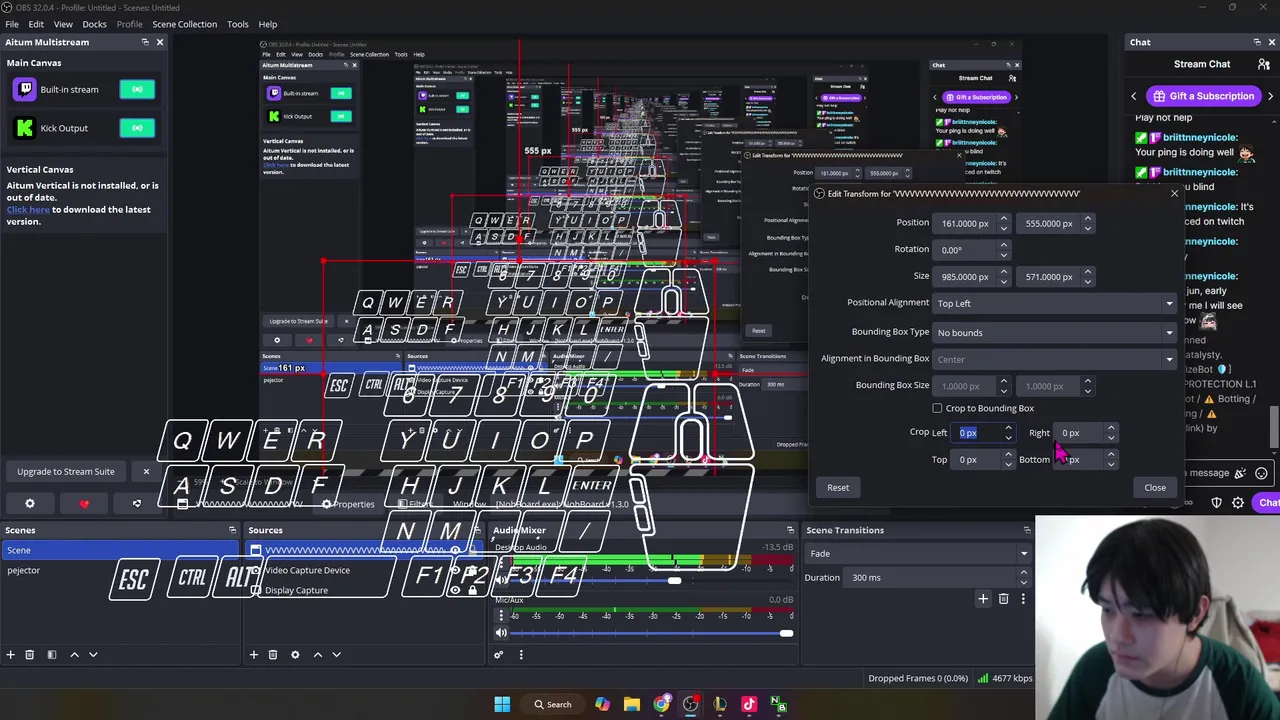1280x720 pixels.
Task: Float the Aitum Multistream dock
Action: coord(145,42)
